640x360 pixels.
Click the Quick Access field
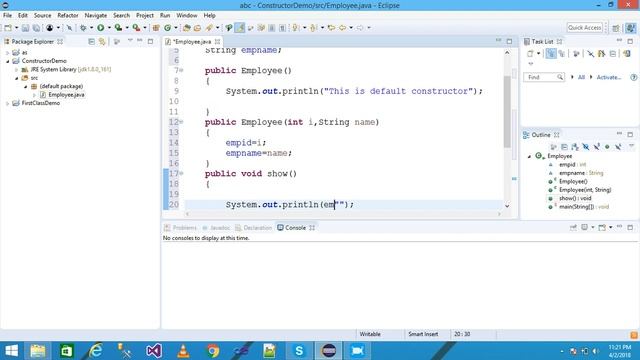(585, 27)
